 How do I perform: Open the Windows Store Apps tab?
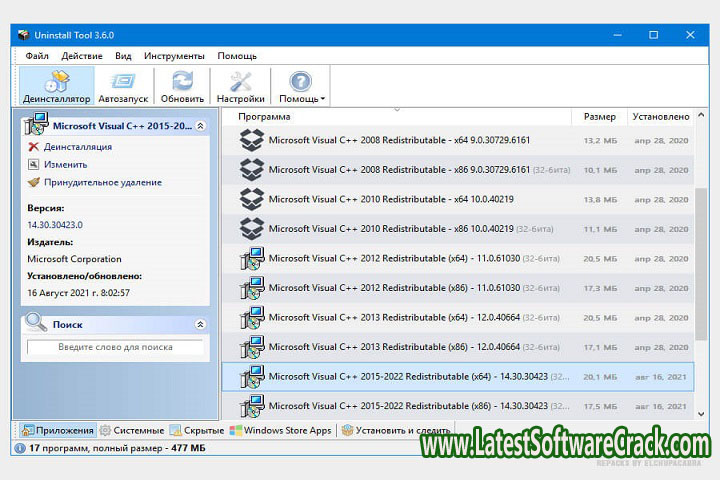pyautogui.click(x=281, y=431)
